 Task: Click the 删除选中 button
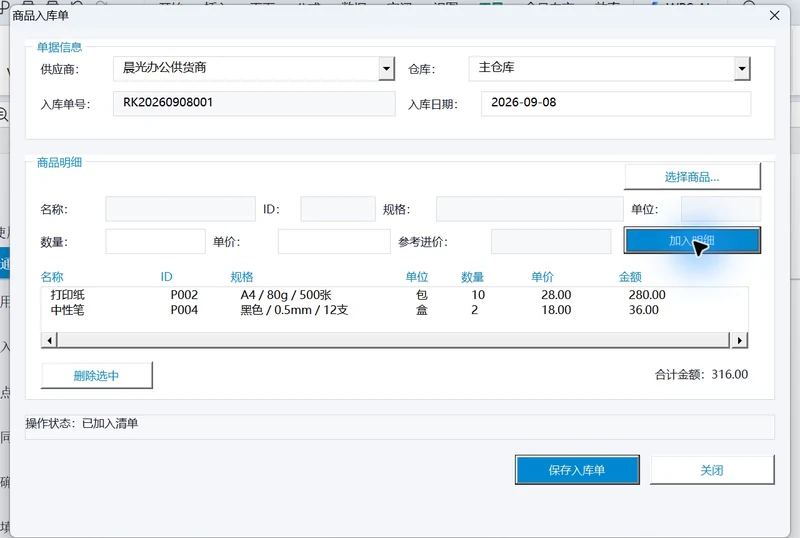tap(96, 376)
